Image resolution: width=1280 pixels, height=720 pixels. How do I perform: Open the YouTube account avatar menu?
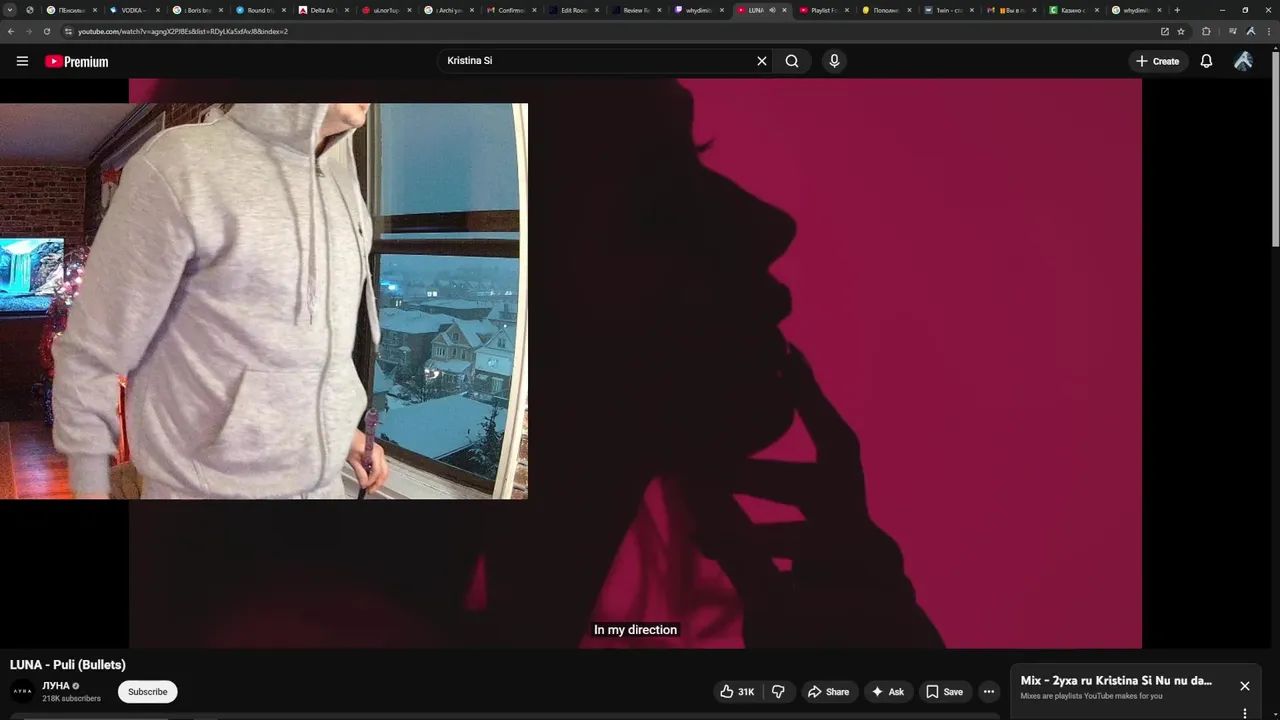[x=1243, y=61]
